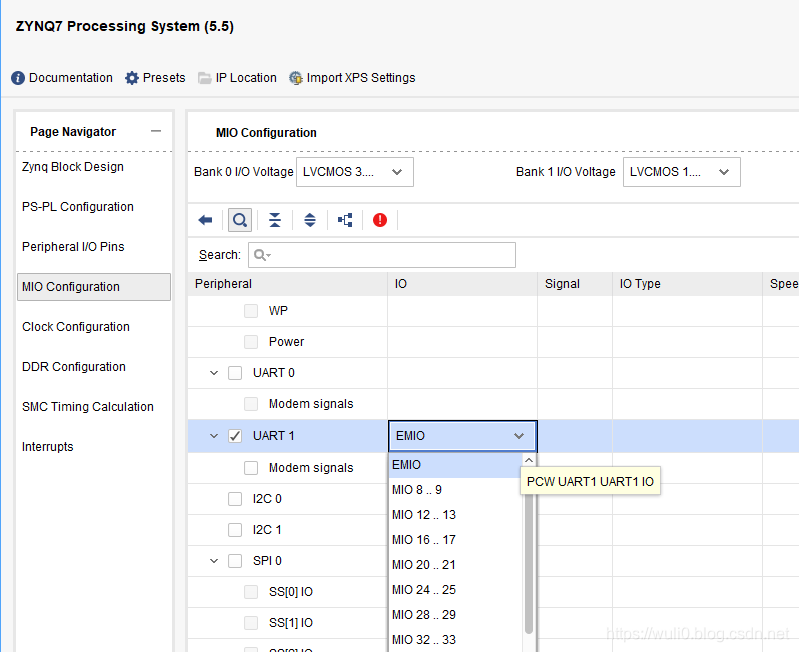Open DDR Configuration page
This screenshot has height=652, width=799.
(74, 367)
